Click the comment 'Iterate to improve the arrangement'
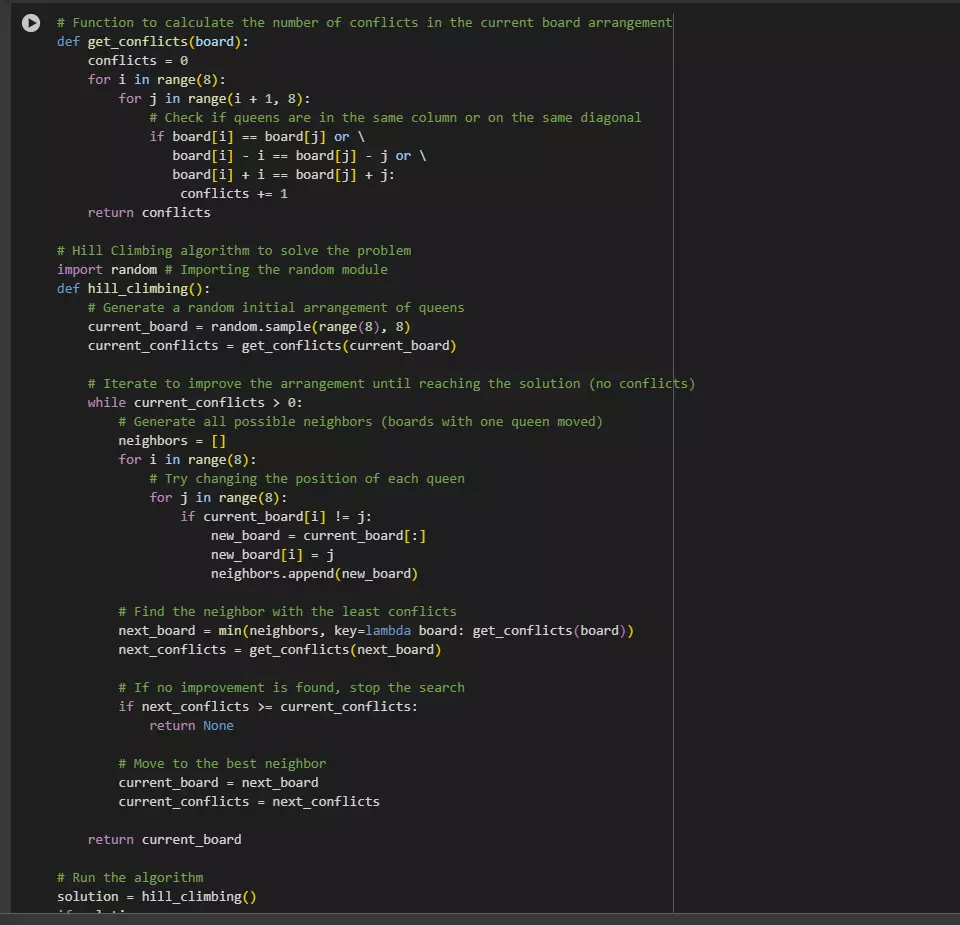The height and width of the screenshot is (925, 960). (x=391, y=383)
